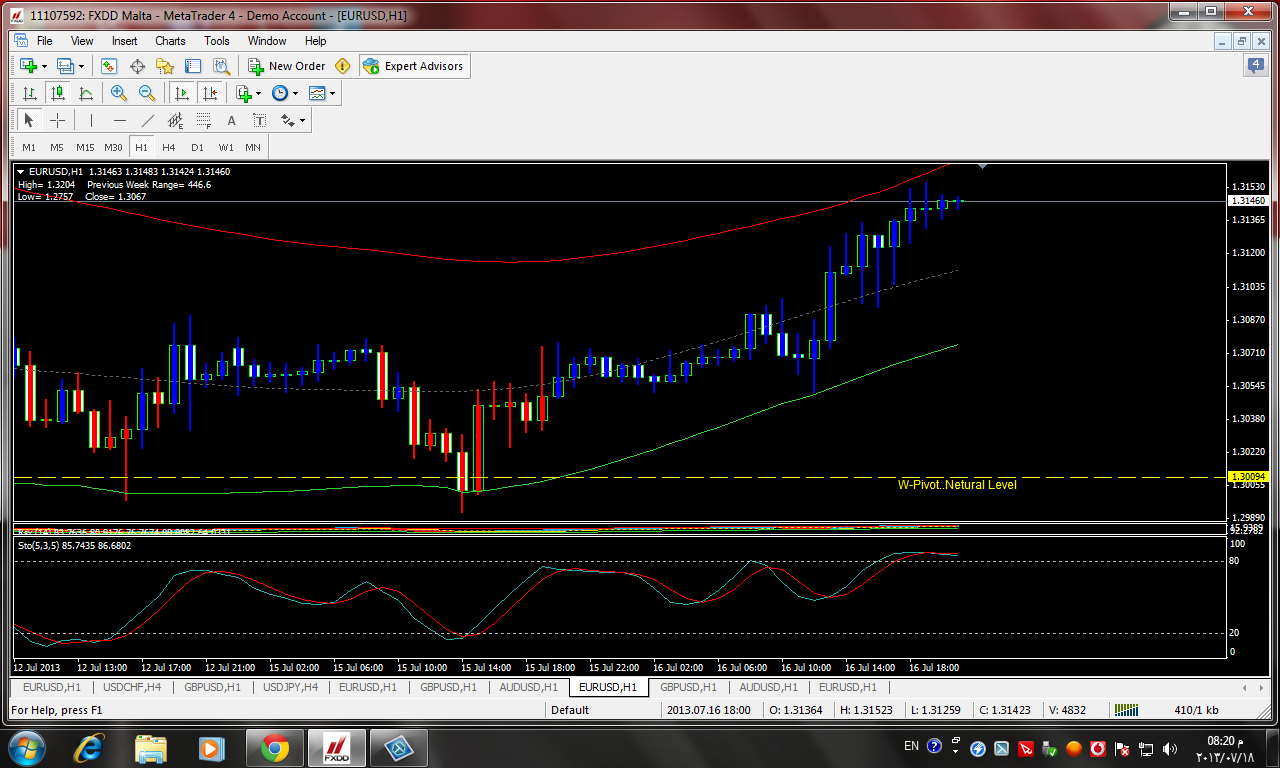This screenshot has width=1280, height=768.
Task: Click the 'Default' profile in status bar
Action: pyautogui.click(x=570, y=710)
